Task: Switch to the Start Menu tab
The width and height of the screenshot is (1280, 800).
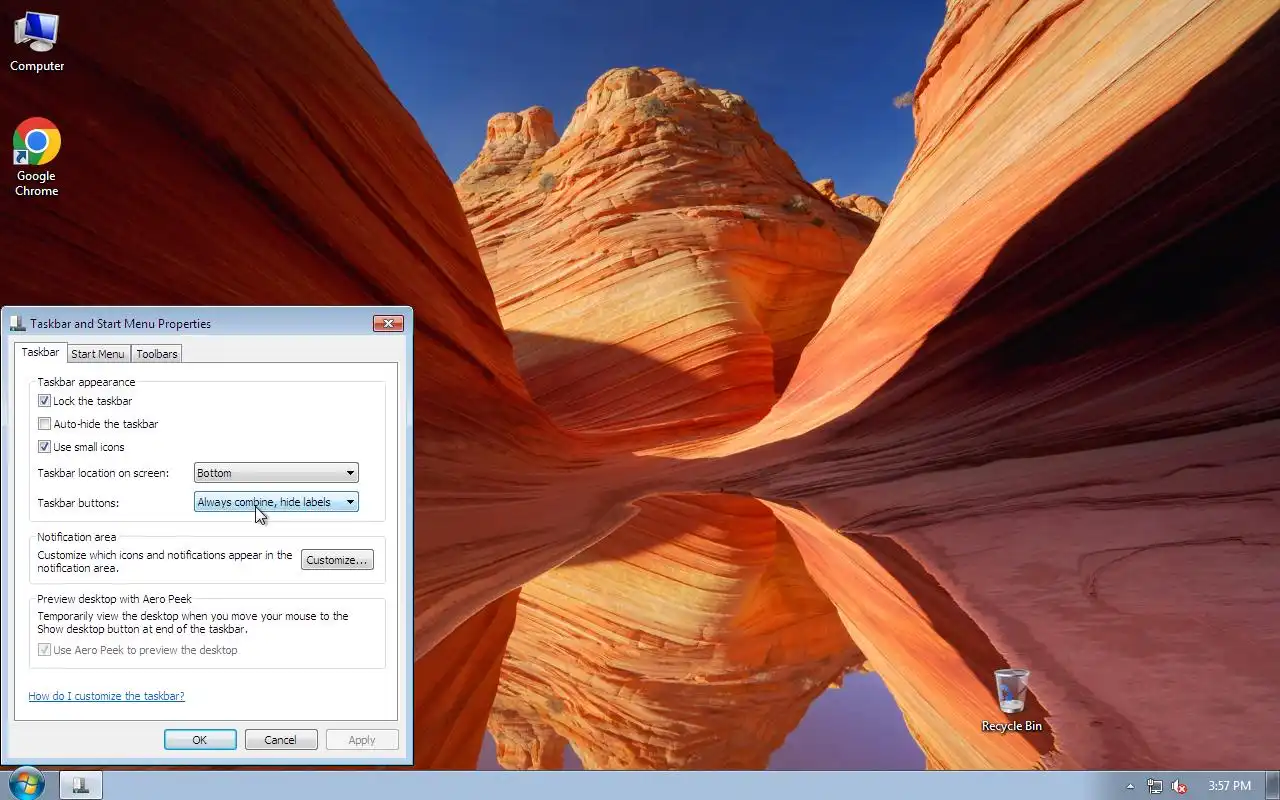Action: point(98,353)
